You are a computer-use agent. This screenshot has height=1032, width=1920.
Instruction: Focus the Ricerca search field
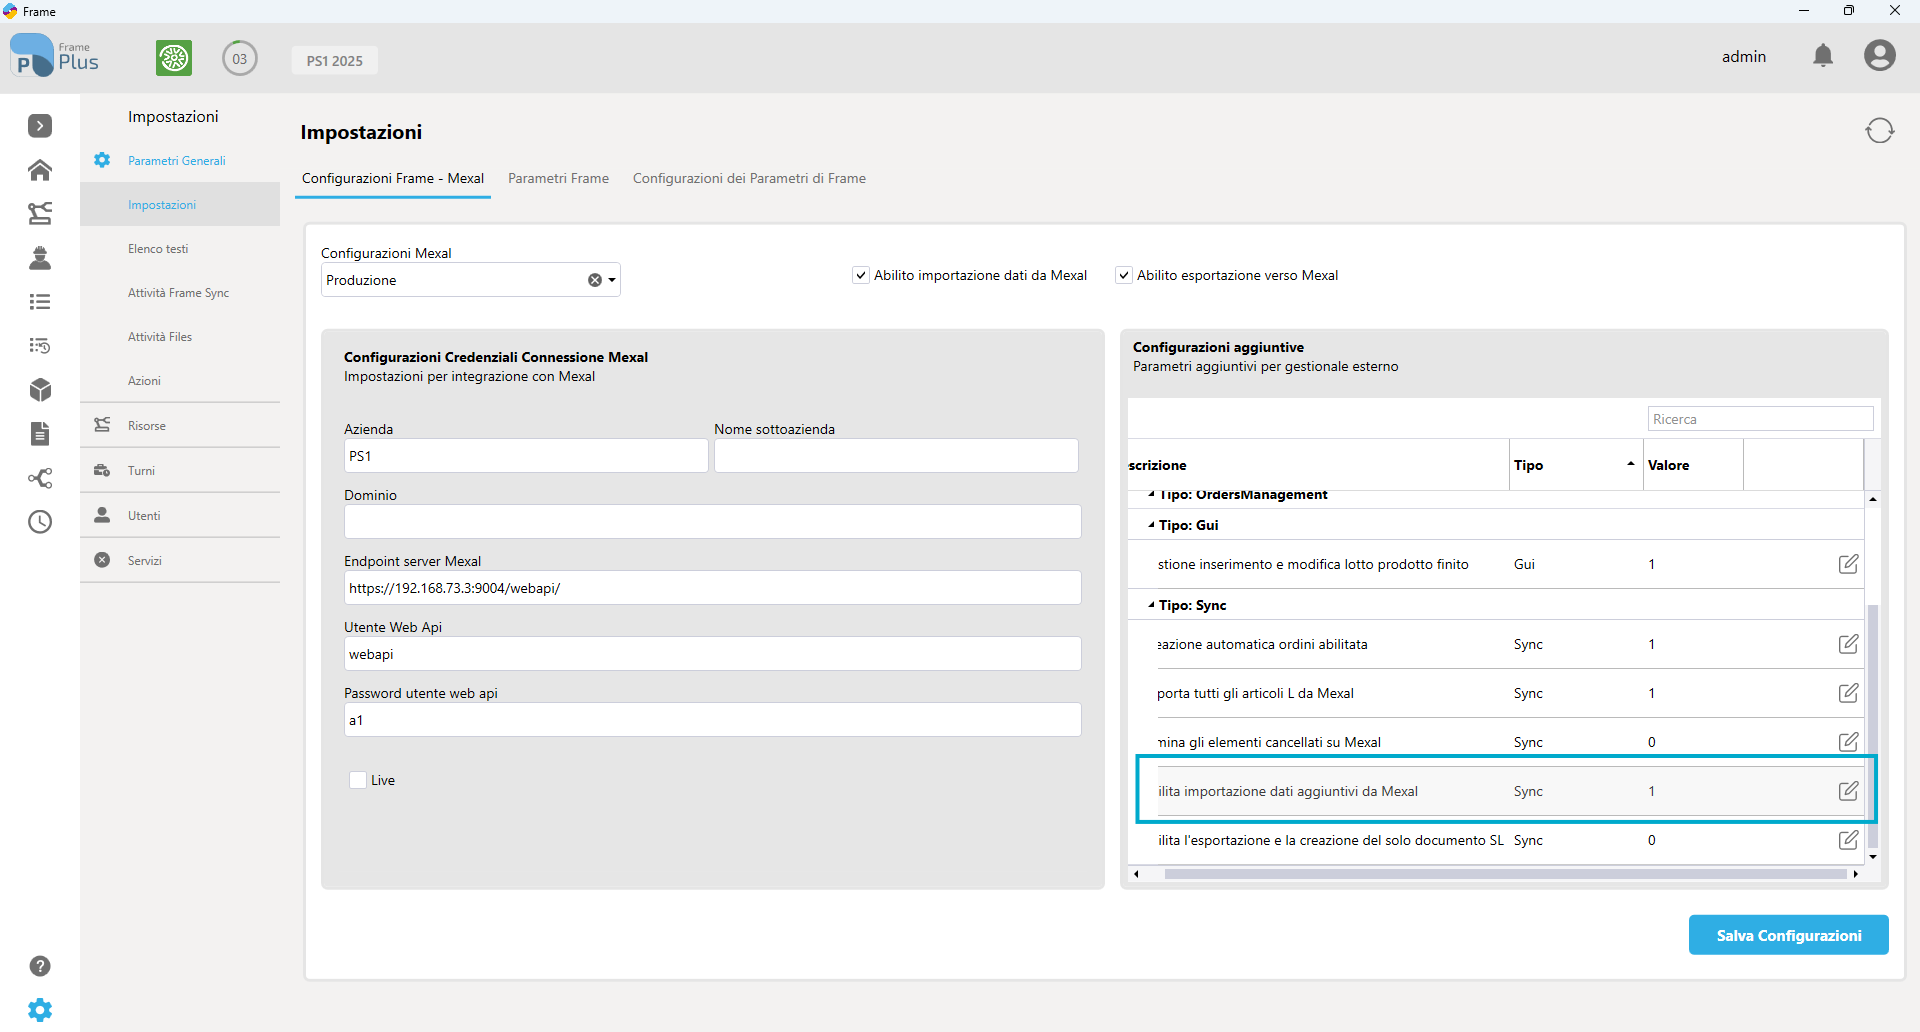click(x=1760, y=419)
